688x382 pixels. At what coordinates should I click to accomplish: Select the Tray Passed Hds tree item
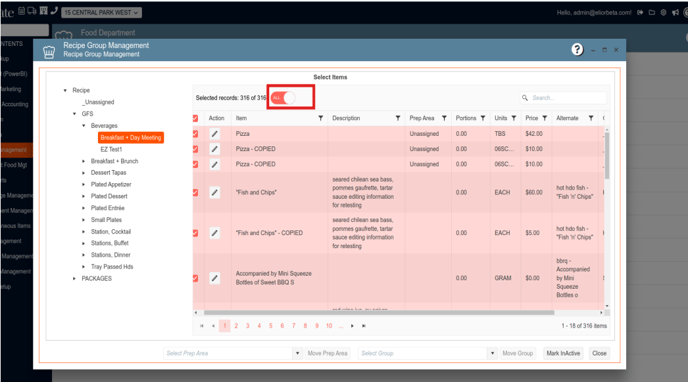click(x=112, y=267)
